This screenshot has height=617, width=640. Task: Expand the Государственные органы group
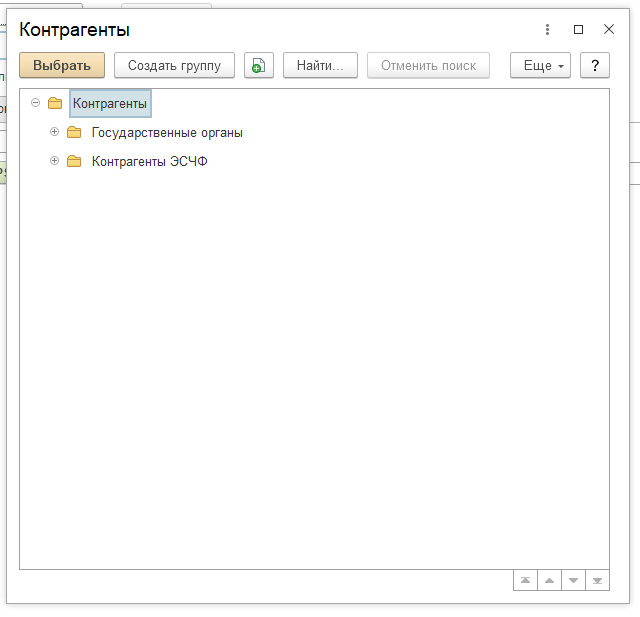pos(55,132)
